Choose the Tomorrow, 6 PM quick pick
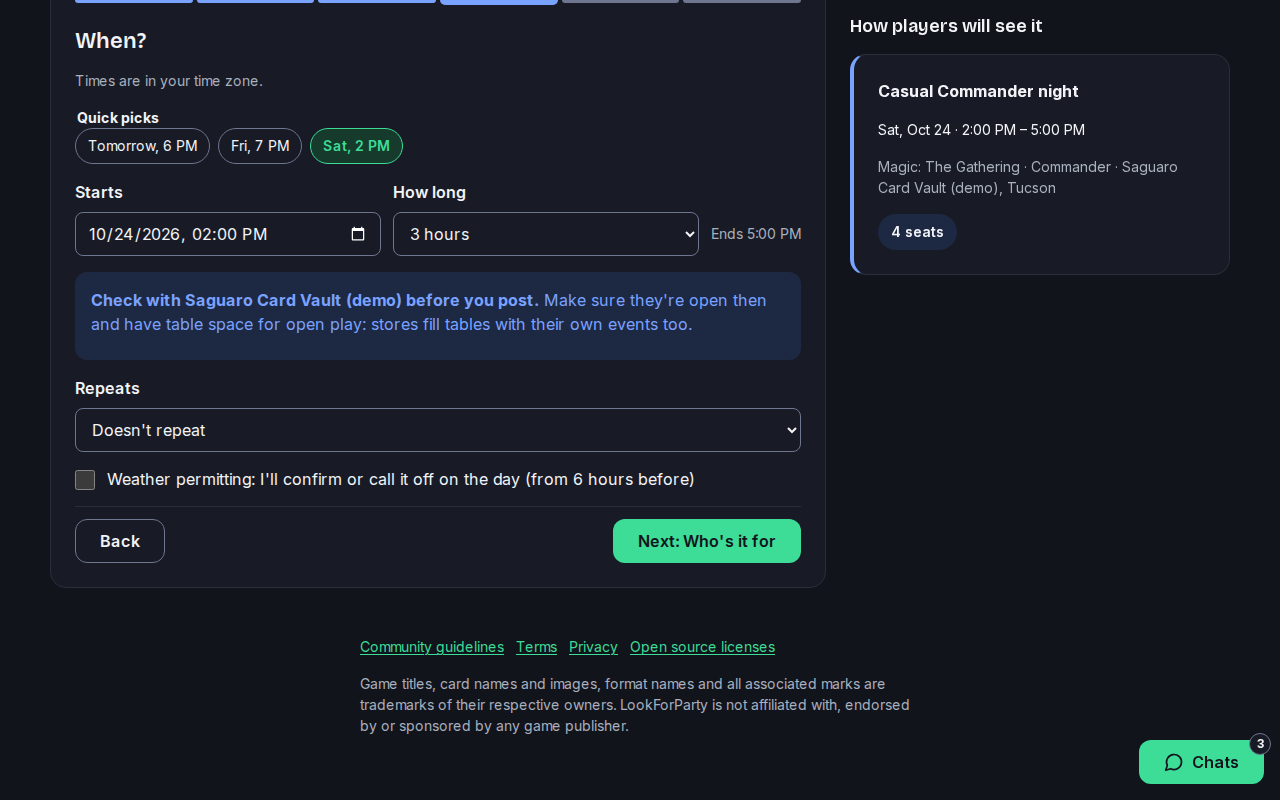 [142, 146]
